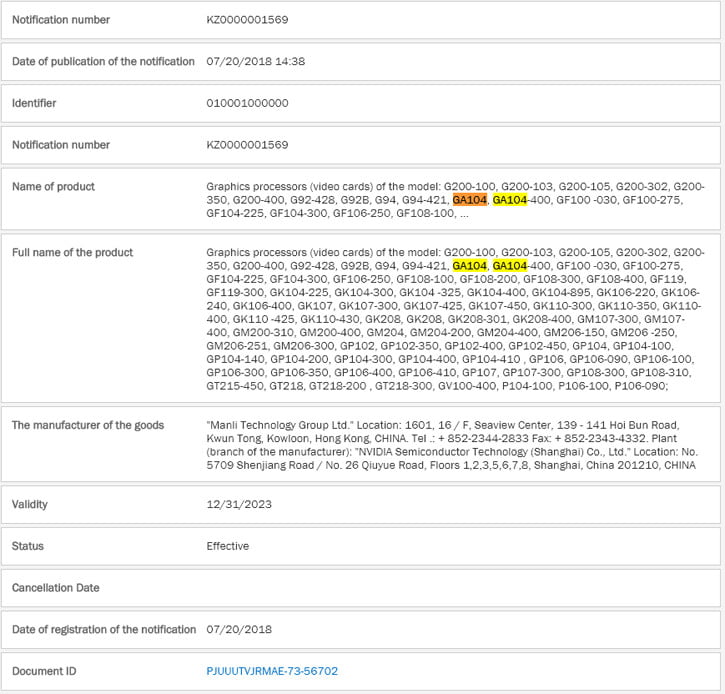Click "Date of registration of the notification" label
This screenshot has width=725, height=694.
click(x=104, y=629)
